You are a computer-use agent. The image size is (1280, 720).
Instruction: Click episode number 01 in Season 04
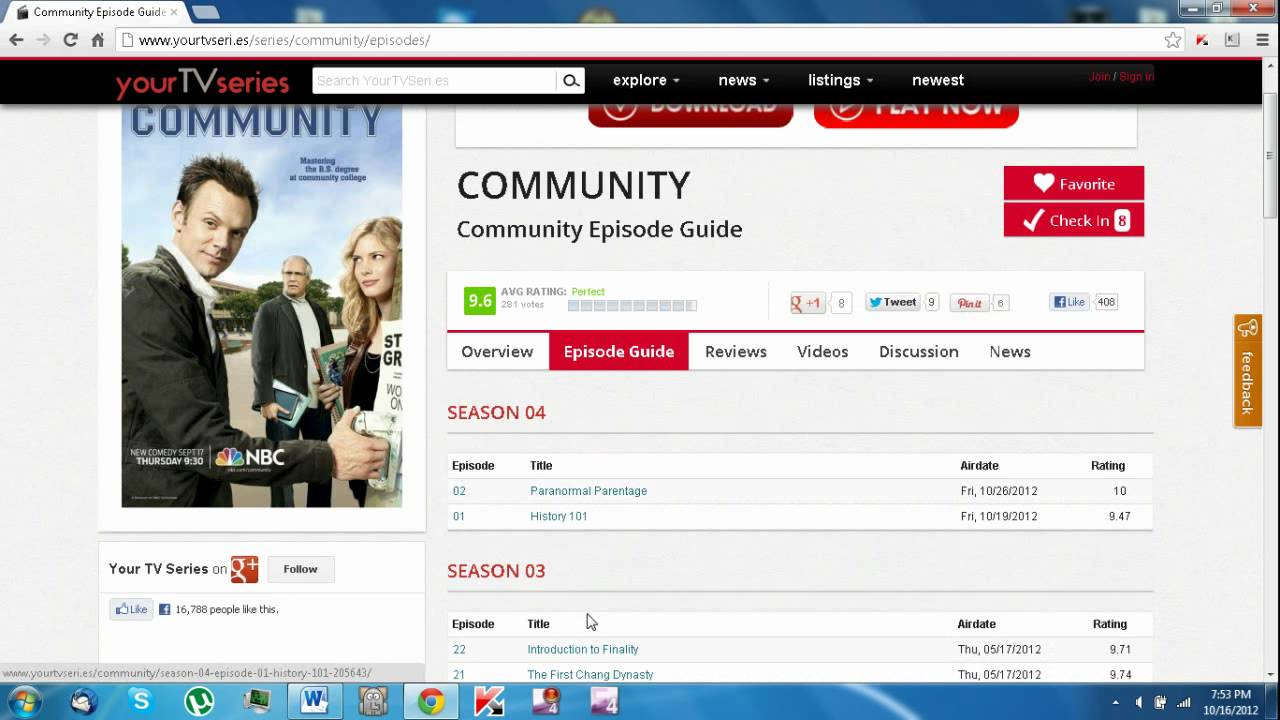pos(459,516)
